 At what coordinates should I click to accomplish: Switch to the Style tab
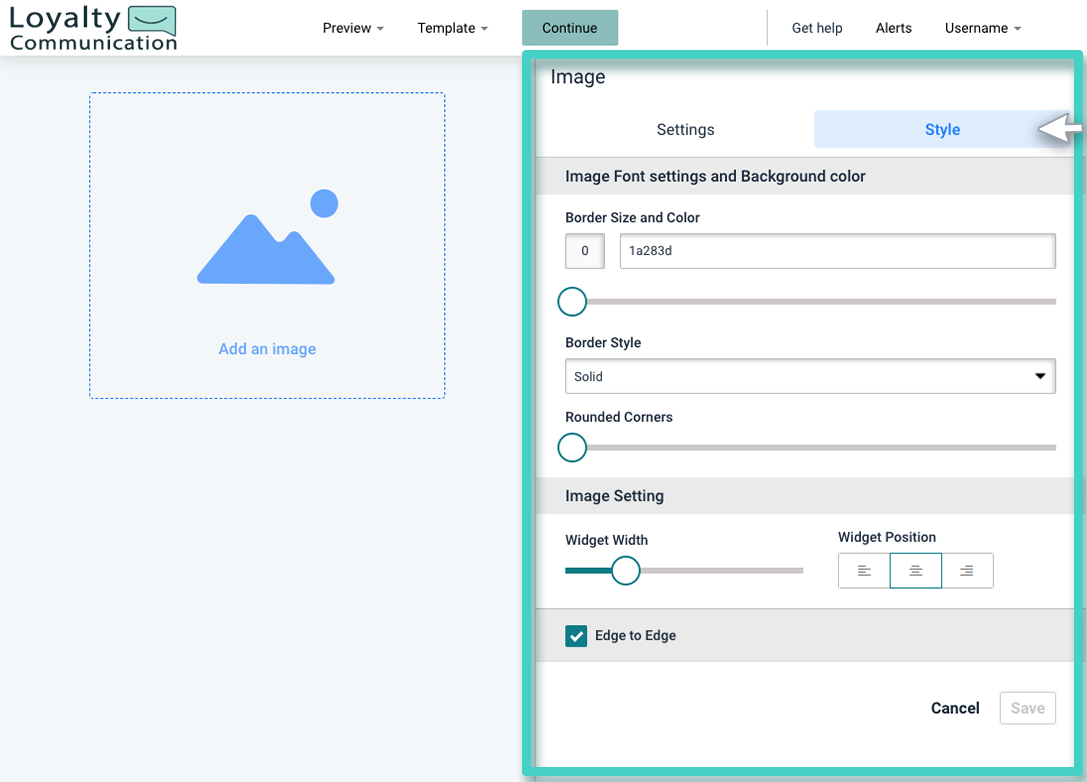coord(941,129)
